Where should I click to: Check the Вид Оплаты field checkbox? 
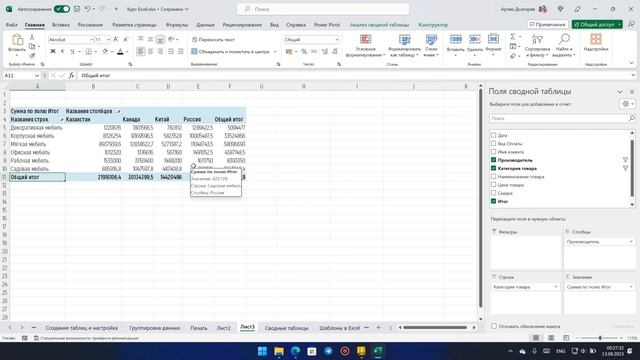point(493,143)
